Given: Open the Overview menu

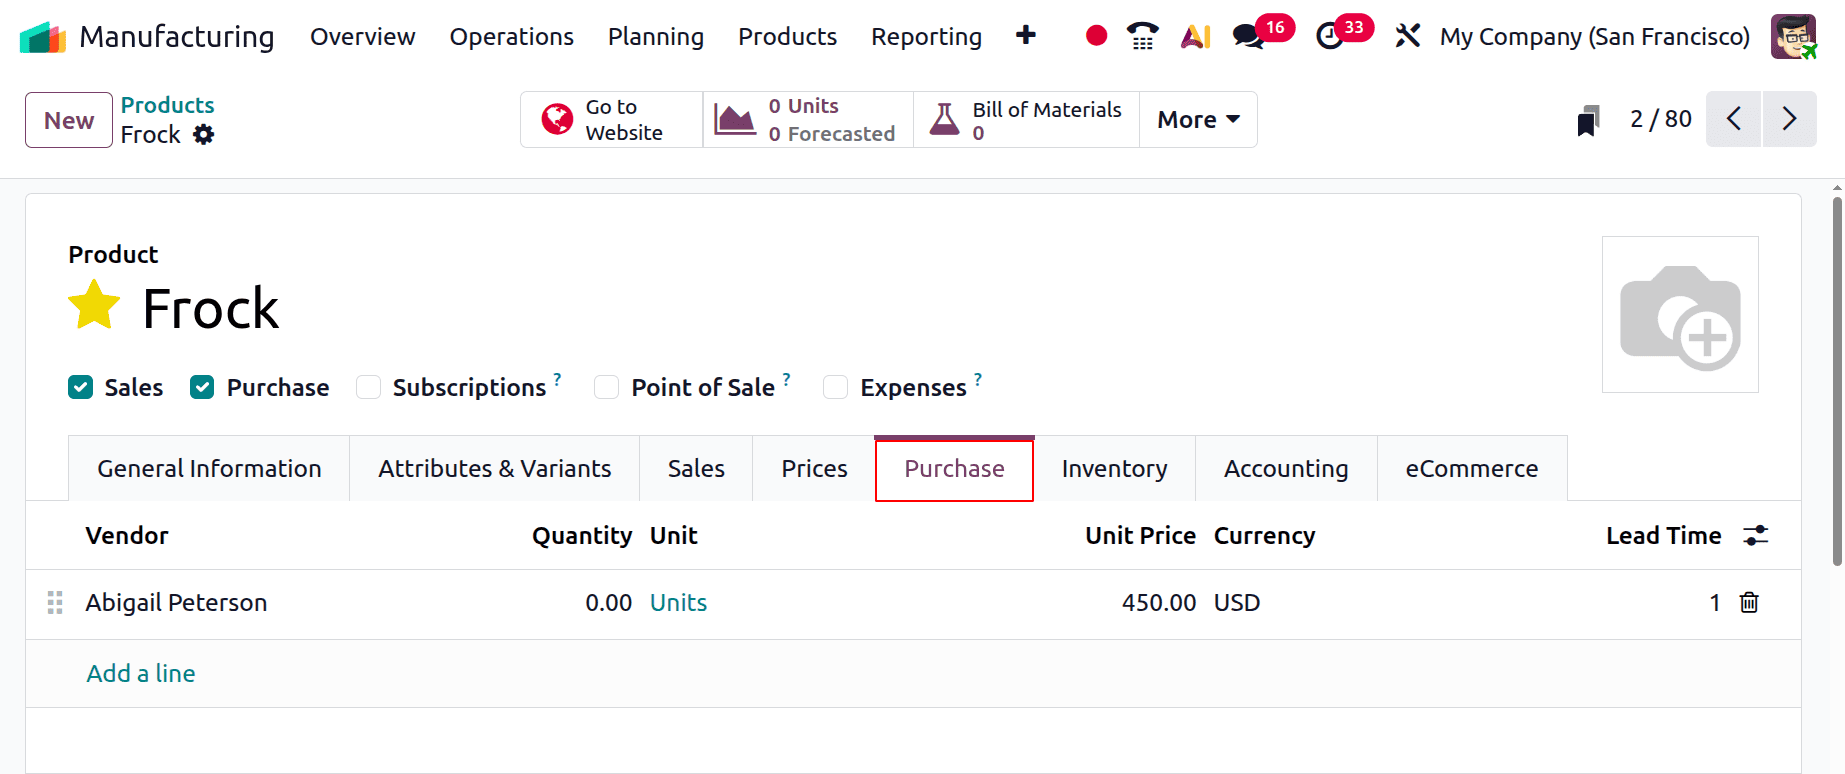Looking at the screenshot, I should 362,37.
